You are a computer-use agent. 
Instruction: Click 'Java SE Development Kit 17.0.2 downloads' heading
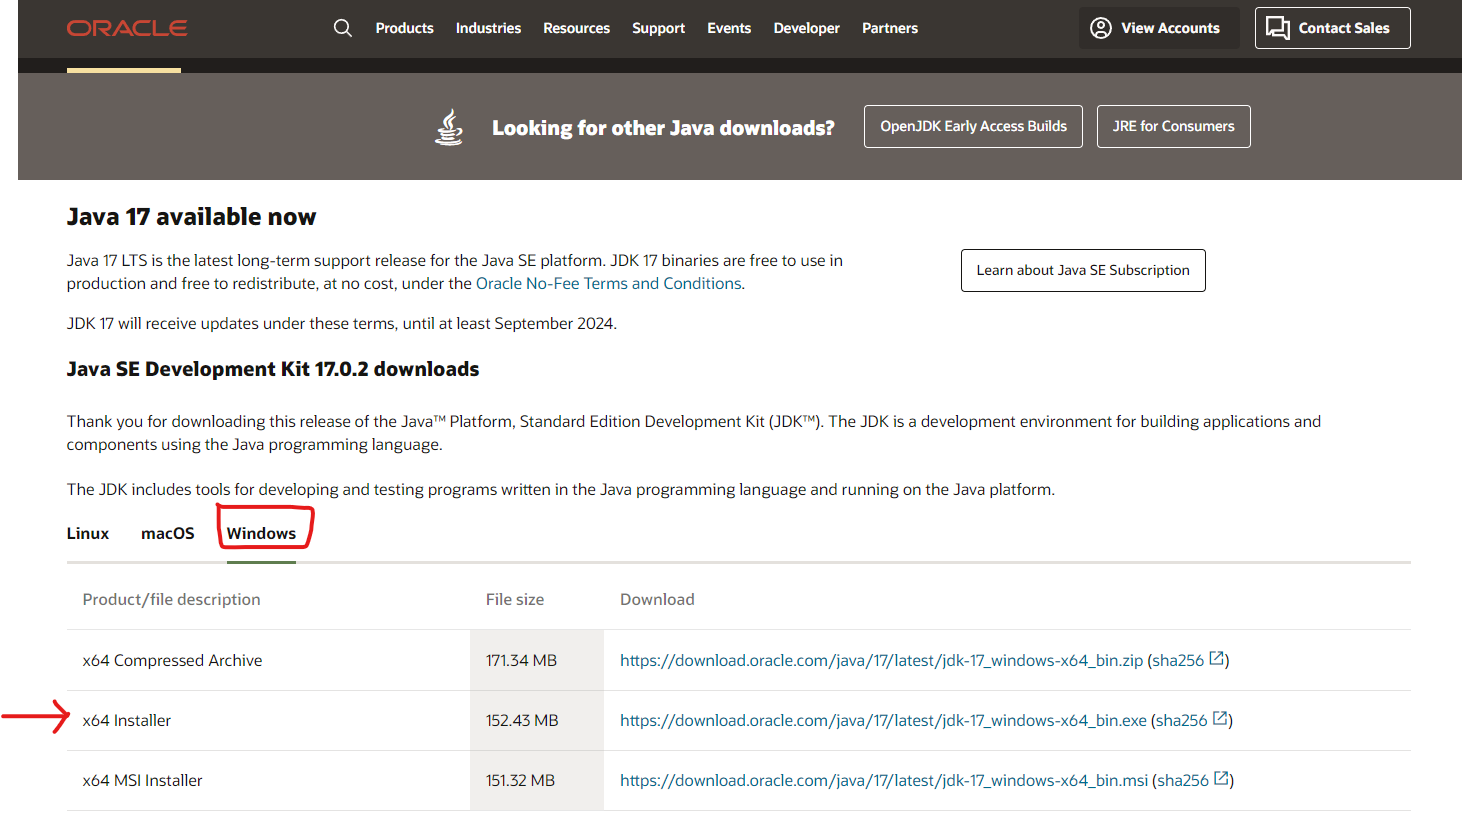273,369
